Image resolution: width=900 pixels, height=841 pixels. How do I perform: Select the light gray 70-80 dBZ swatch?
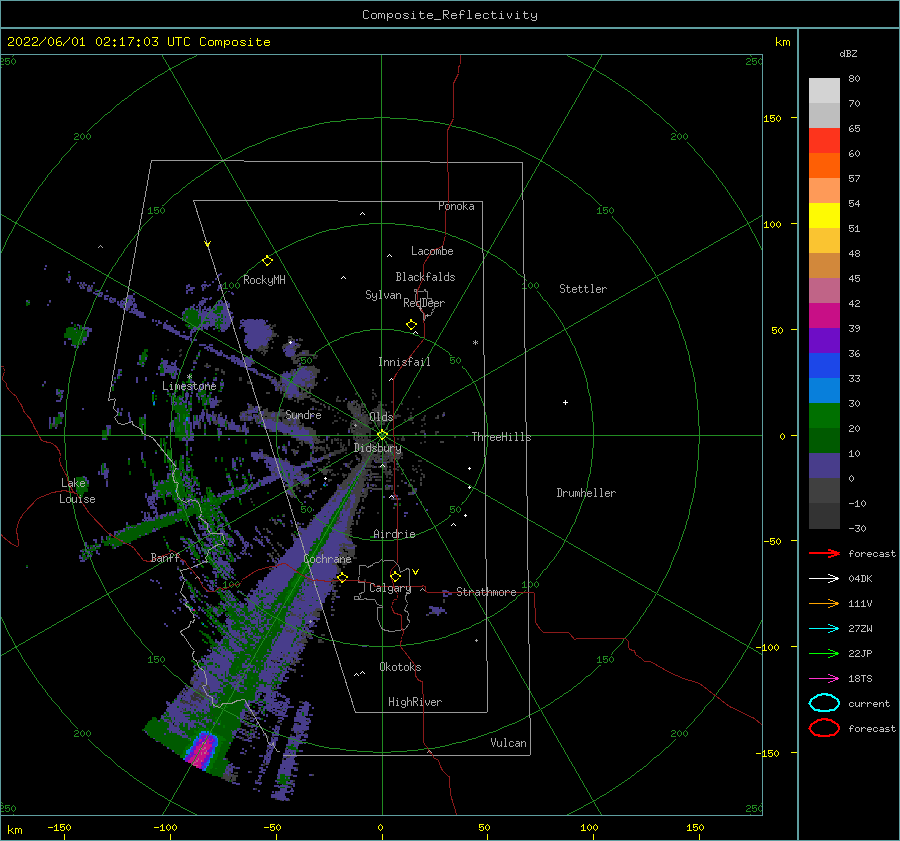(x=824, y=91)
